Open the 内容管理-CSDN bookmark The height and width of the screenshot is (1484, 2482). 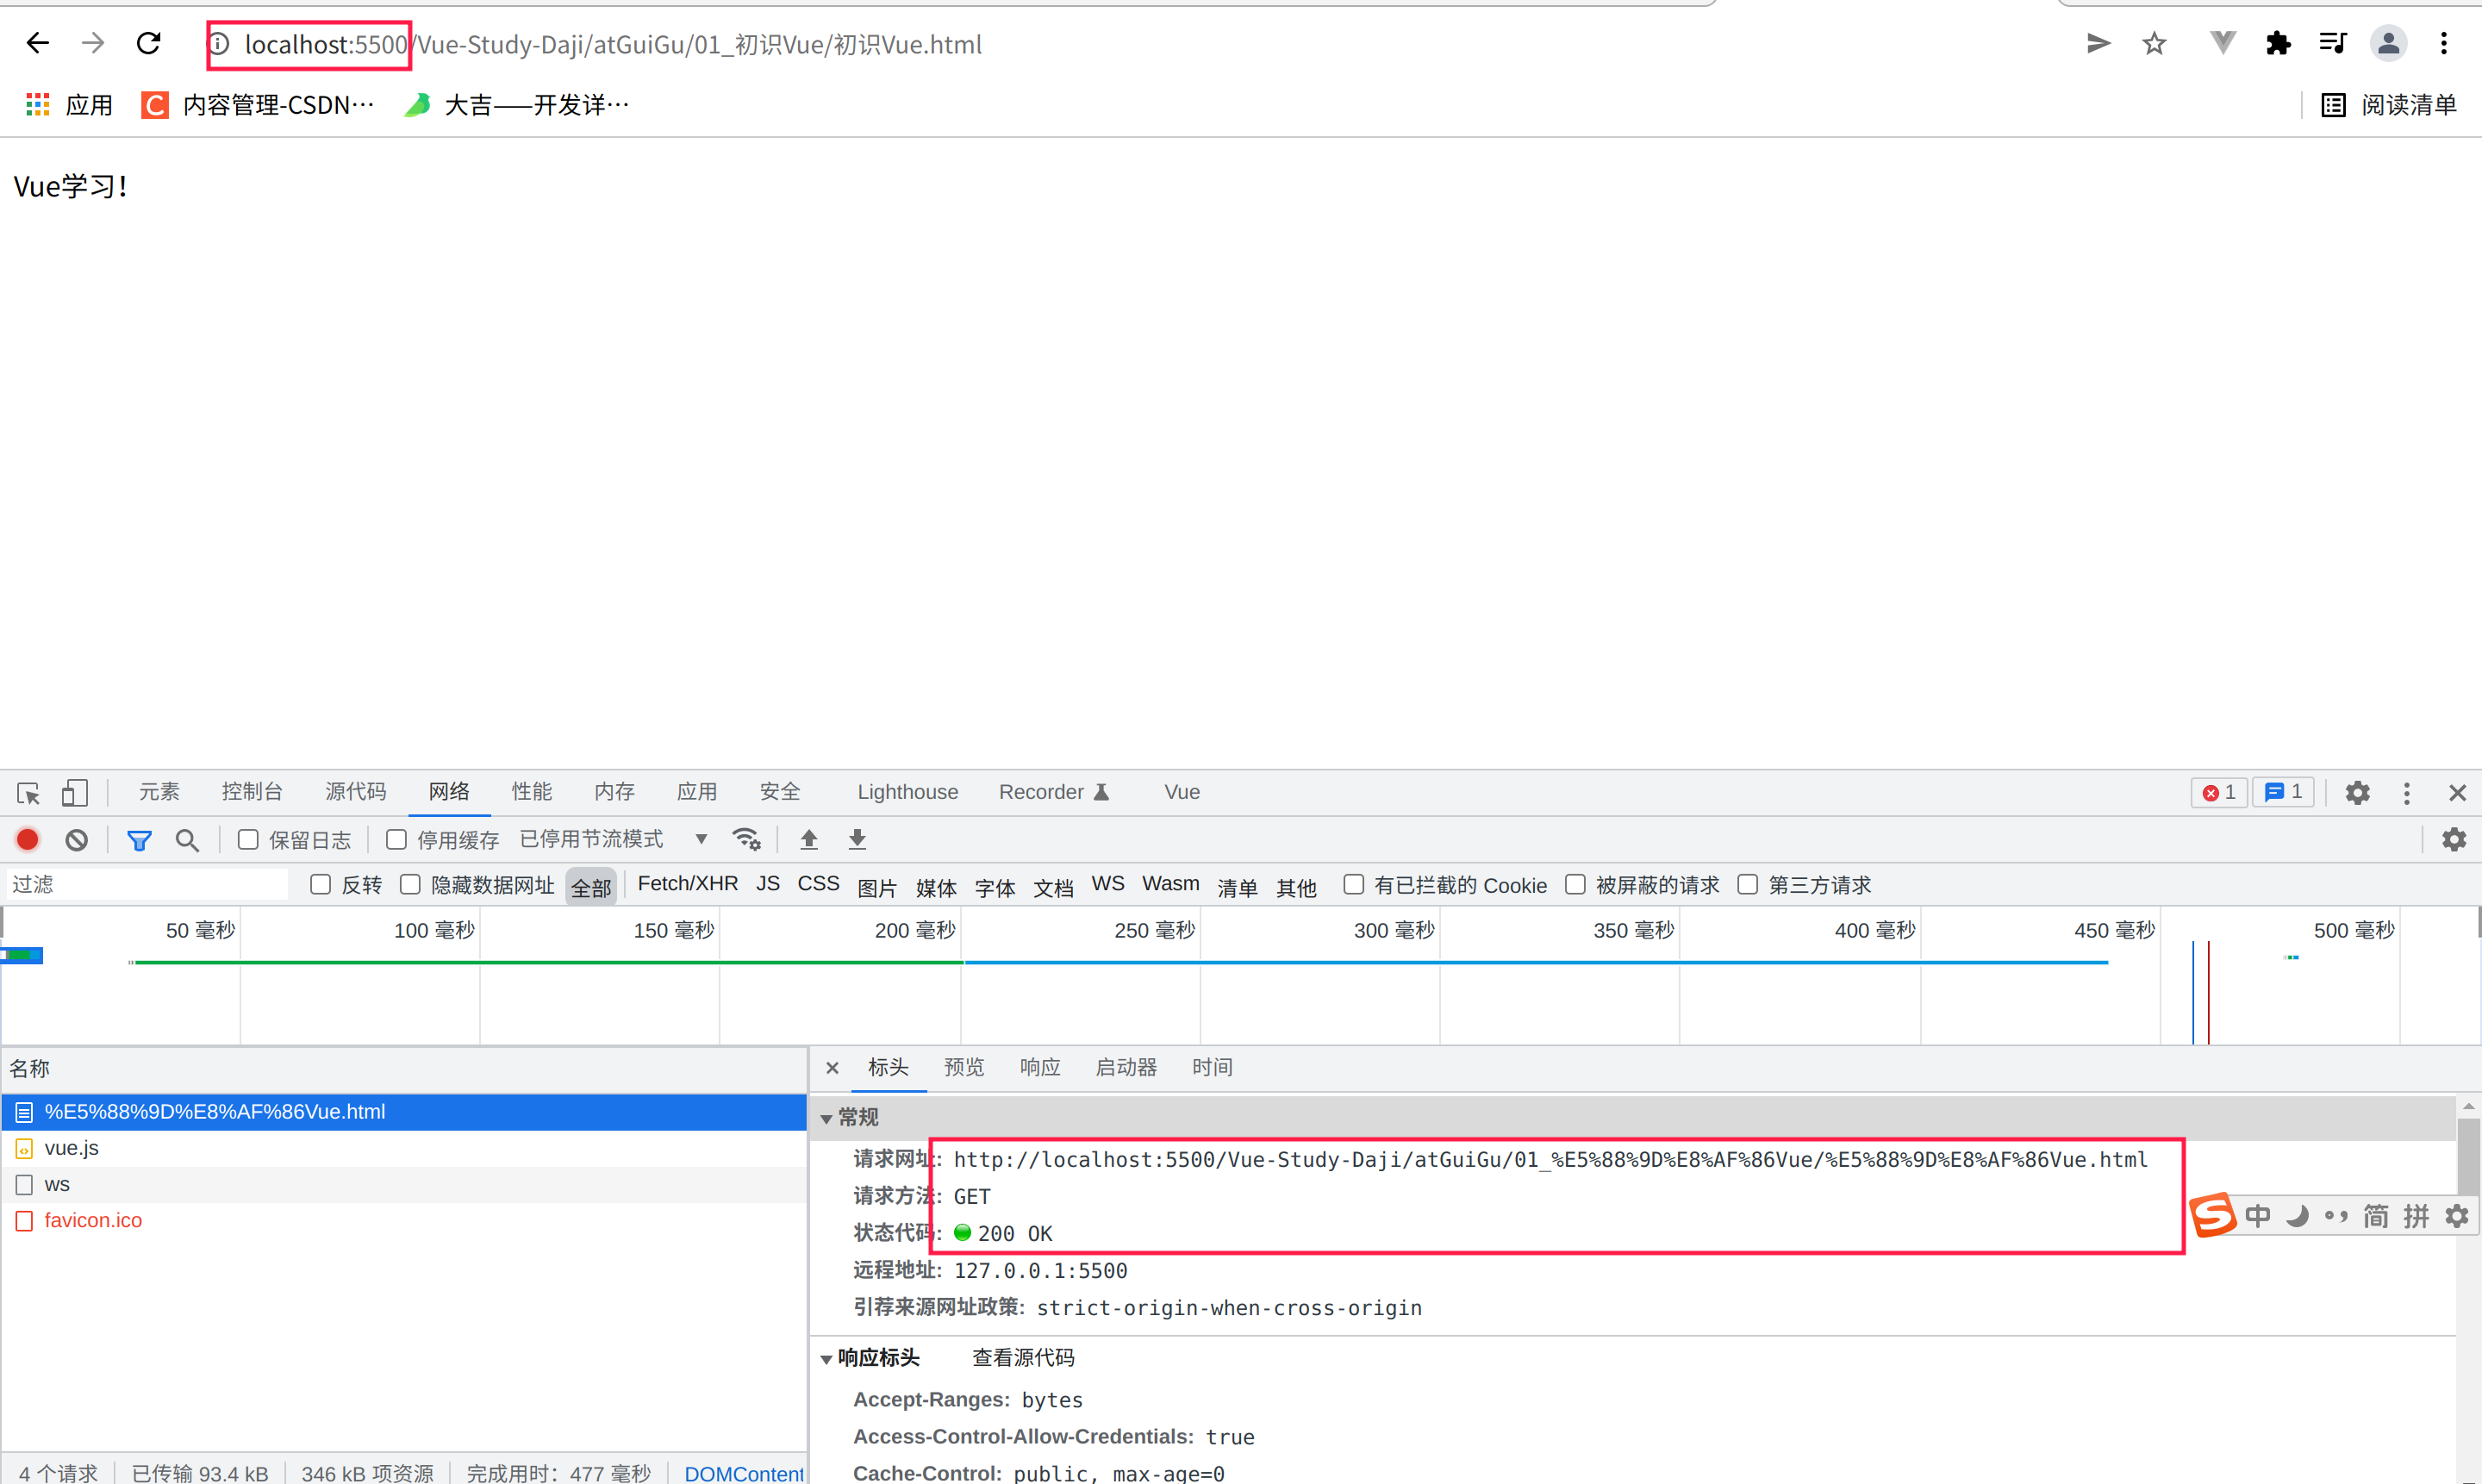click(257, 105)
